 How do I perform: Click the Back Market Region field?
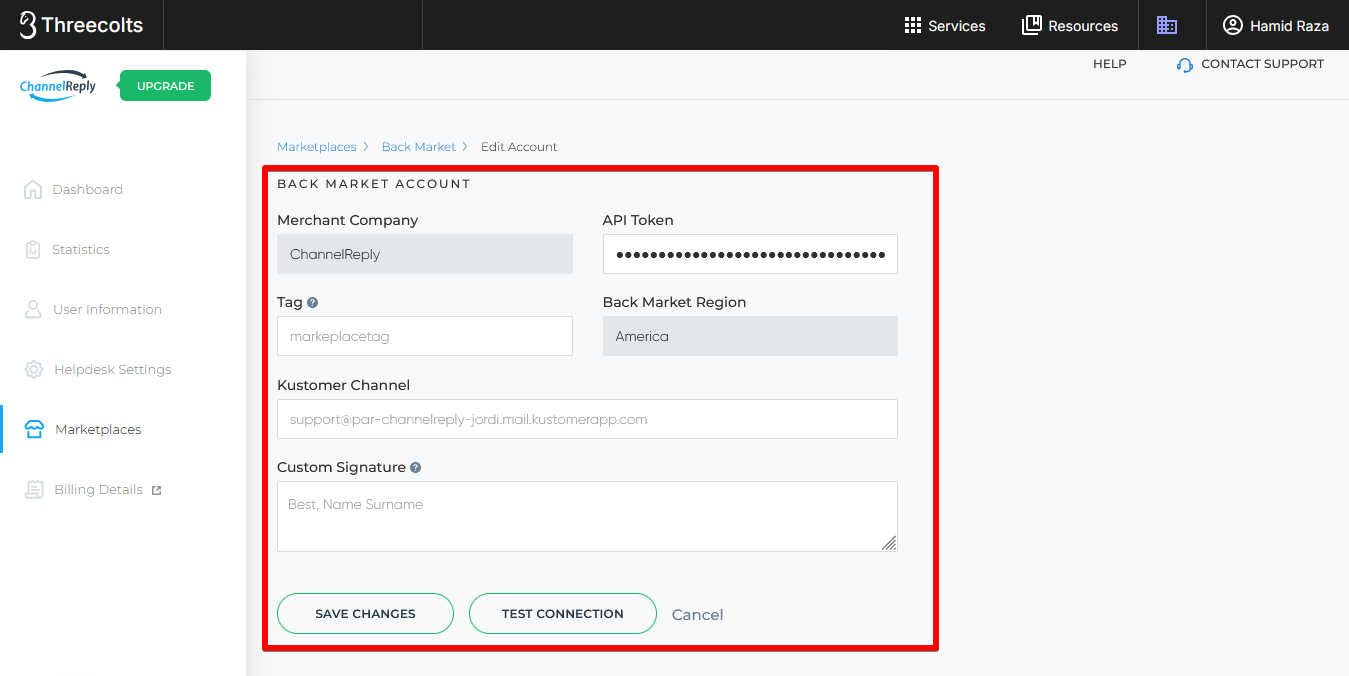point(750,336)
